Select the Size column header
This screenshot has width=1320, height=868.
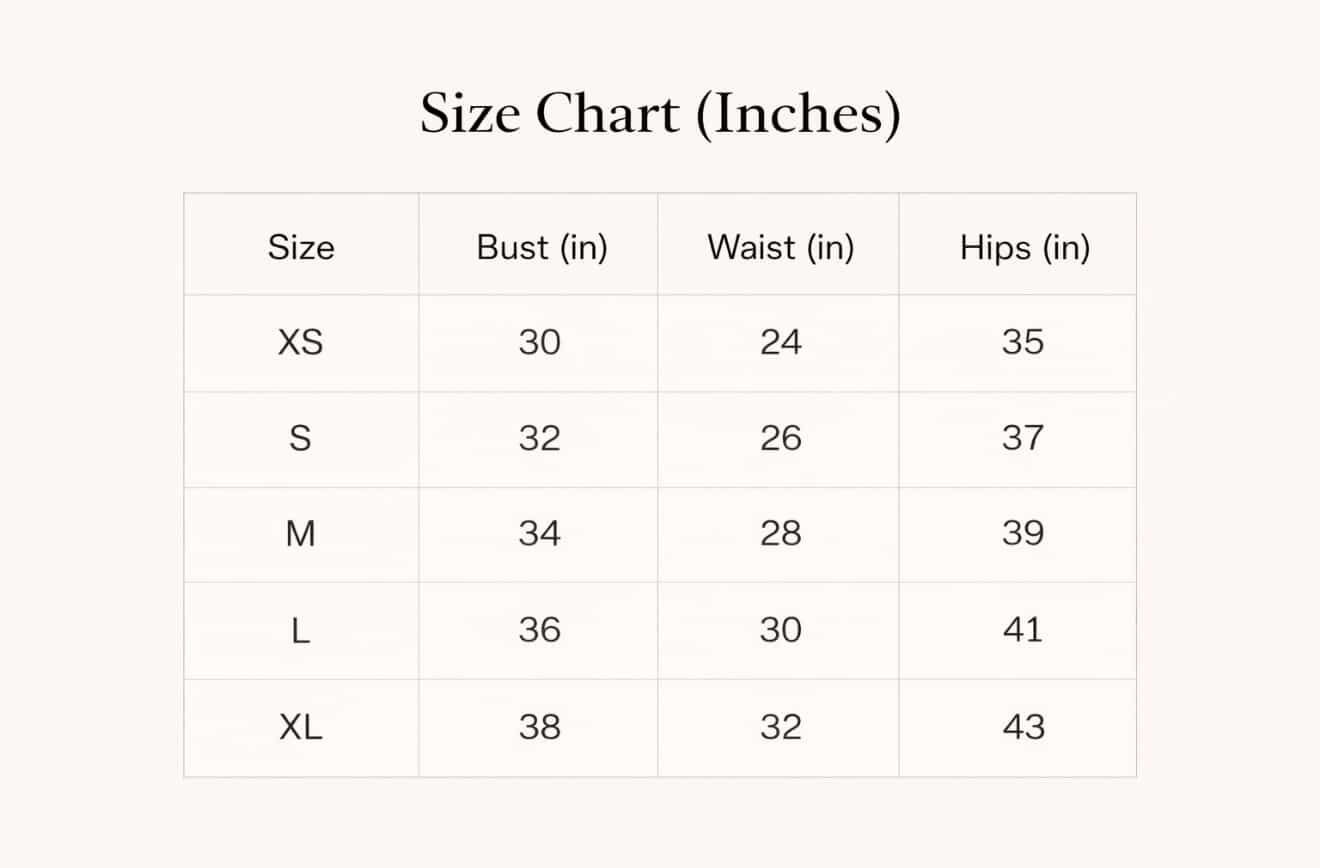tap(301, 246)
